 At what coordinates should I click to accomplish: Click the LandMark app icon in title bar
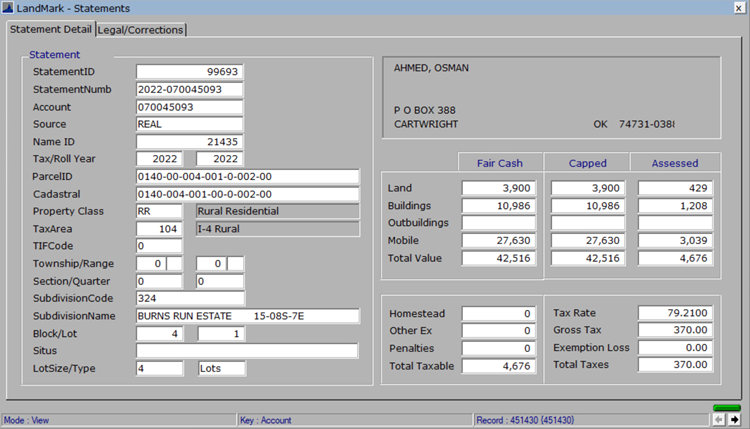coord(8,8)
